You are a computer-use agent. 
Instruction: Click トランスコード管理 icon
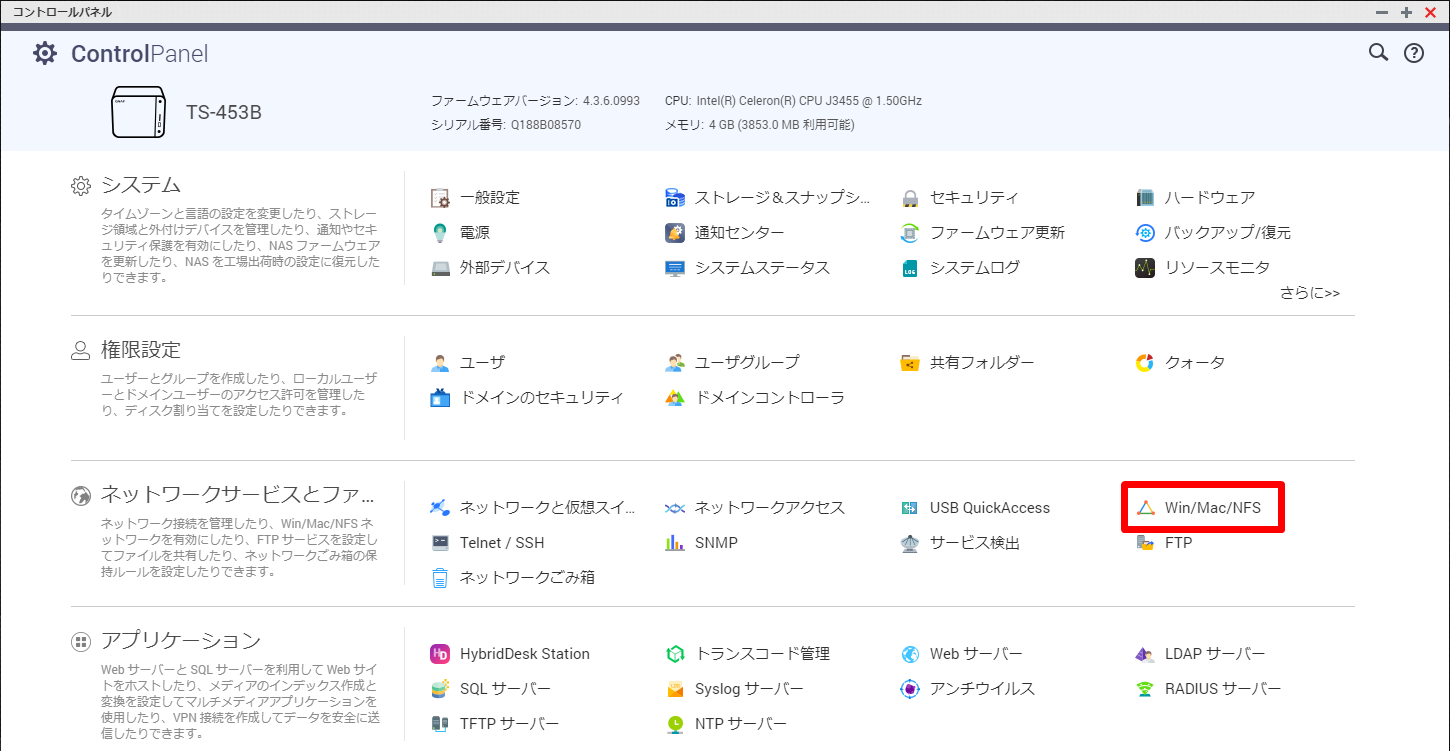[x=675, y=654]
